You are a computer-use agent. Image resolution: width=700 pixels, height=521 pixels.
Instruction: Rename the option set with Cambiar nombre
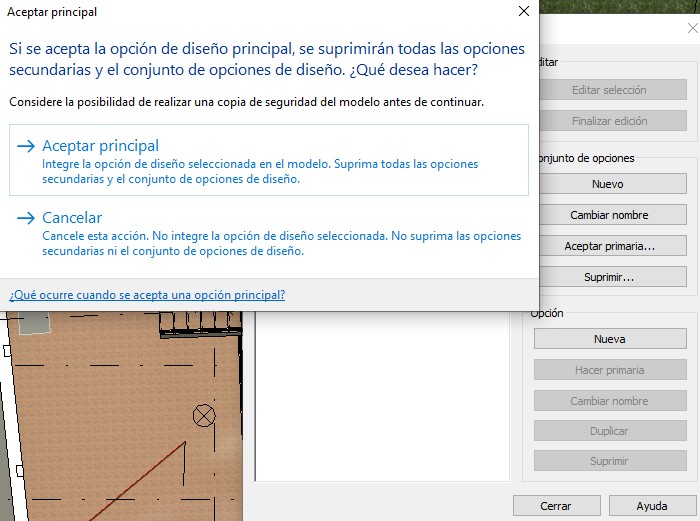pos(608,215)
